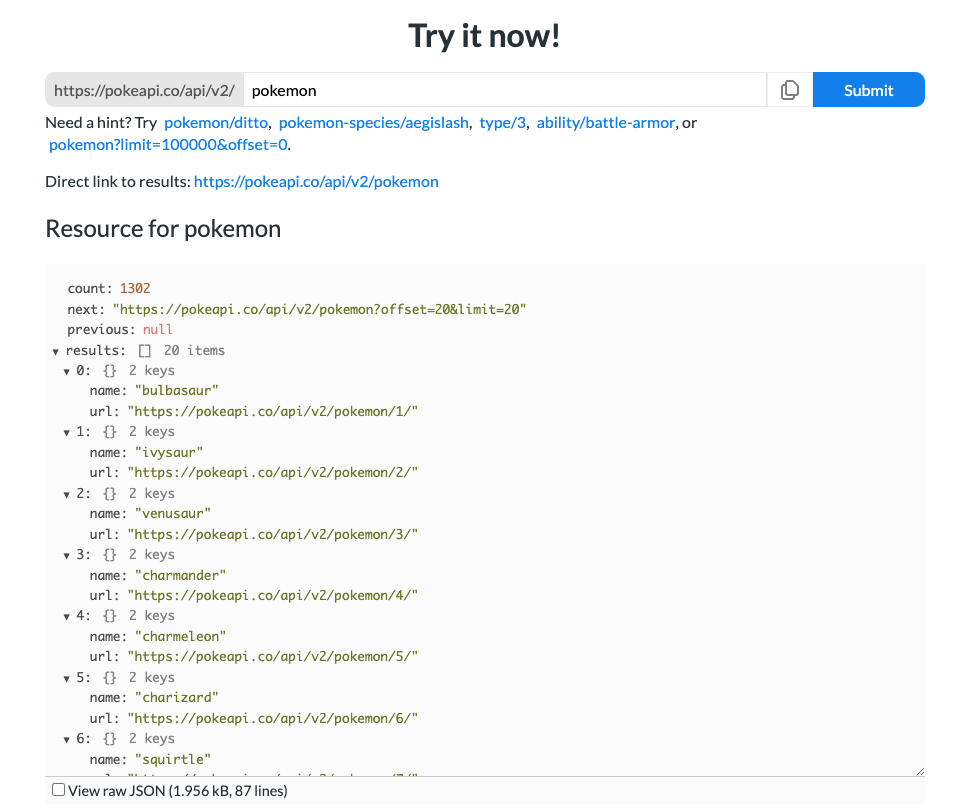Open pokemon?limit=100000&offset=0 hint link
This screenshot has width=964, height=808.
168,145
